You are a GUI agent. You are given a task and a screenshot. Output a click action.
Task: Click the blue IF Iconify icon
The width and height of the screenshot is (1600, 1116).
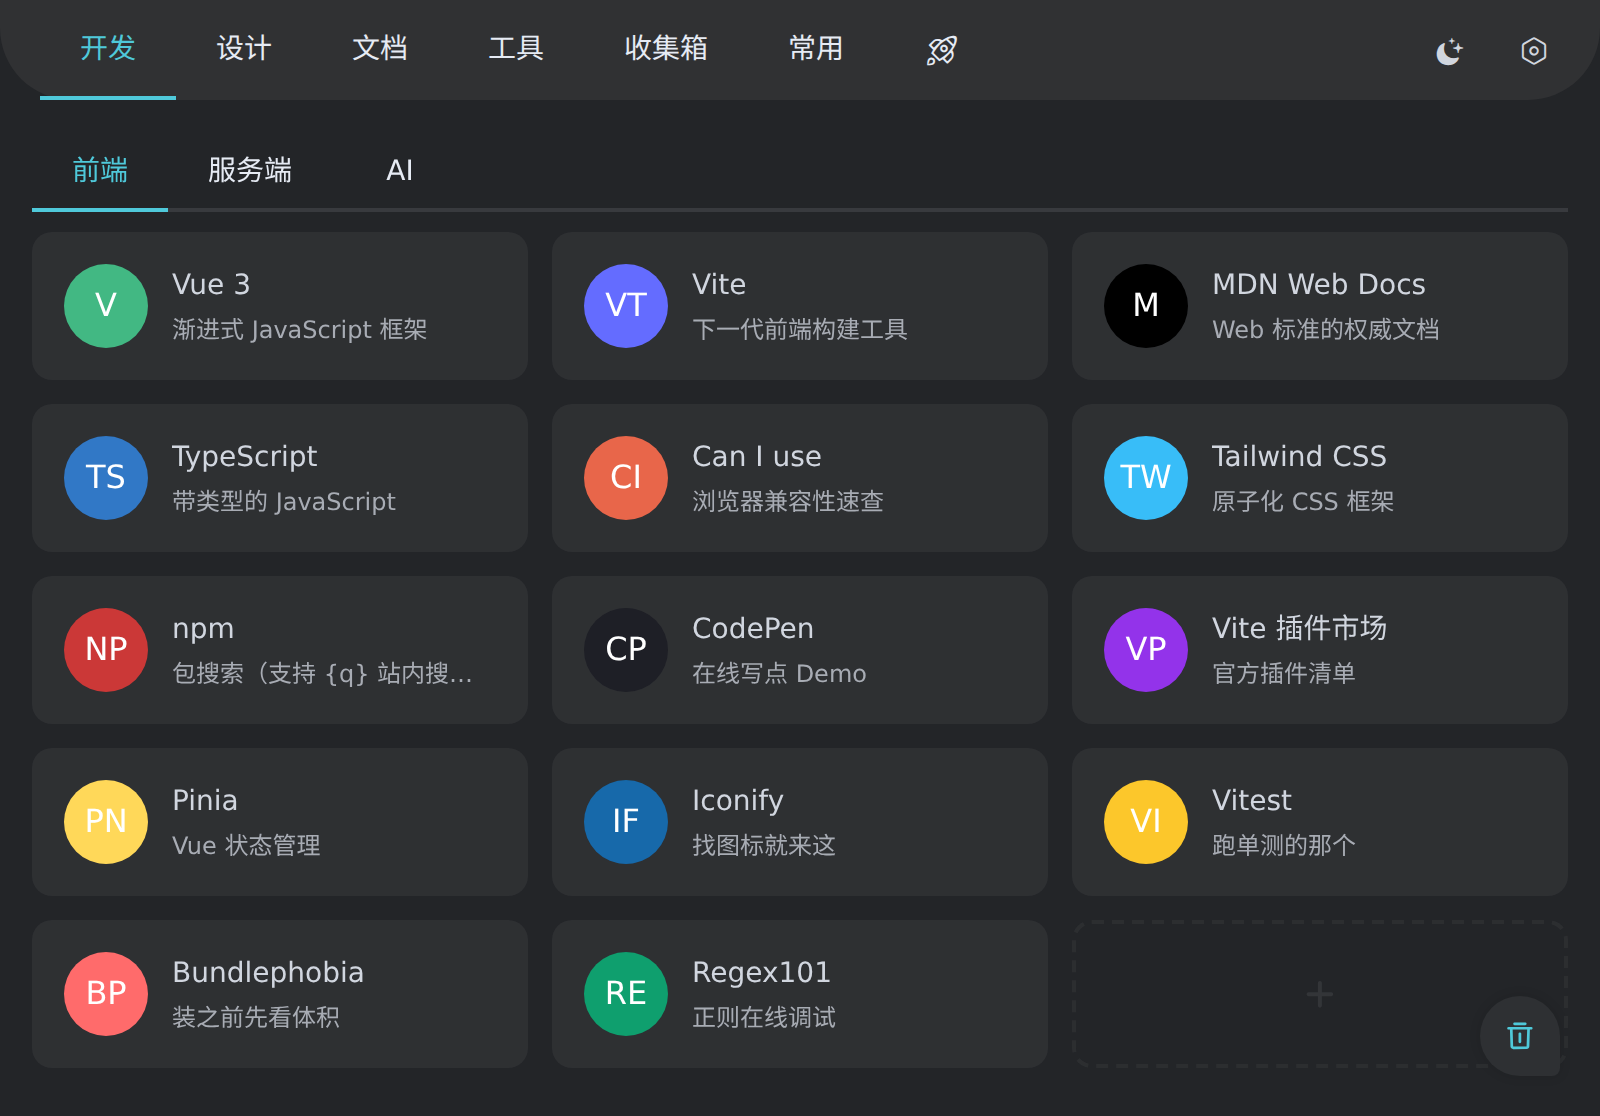tap(626, 822)
